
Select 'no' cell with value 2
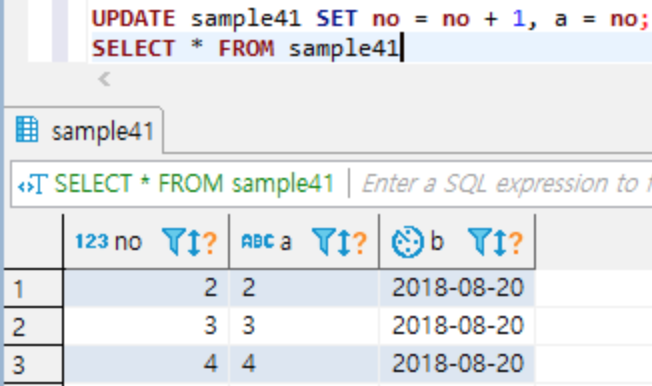[146, 288]
